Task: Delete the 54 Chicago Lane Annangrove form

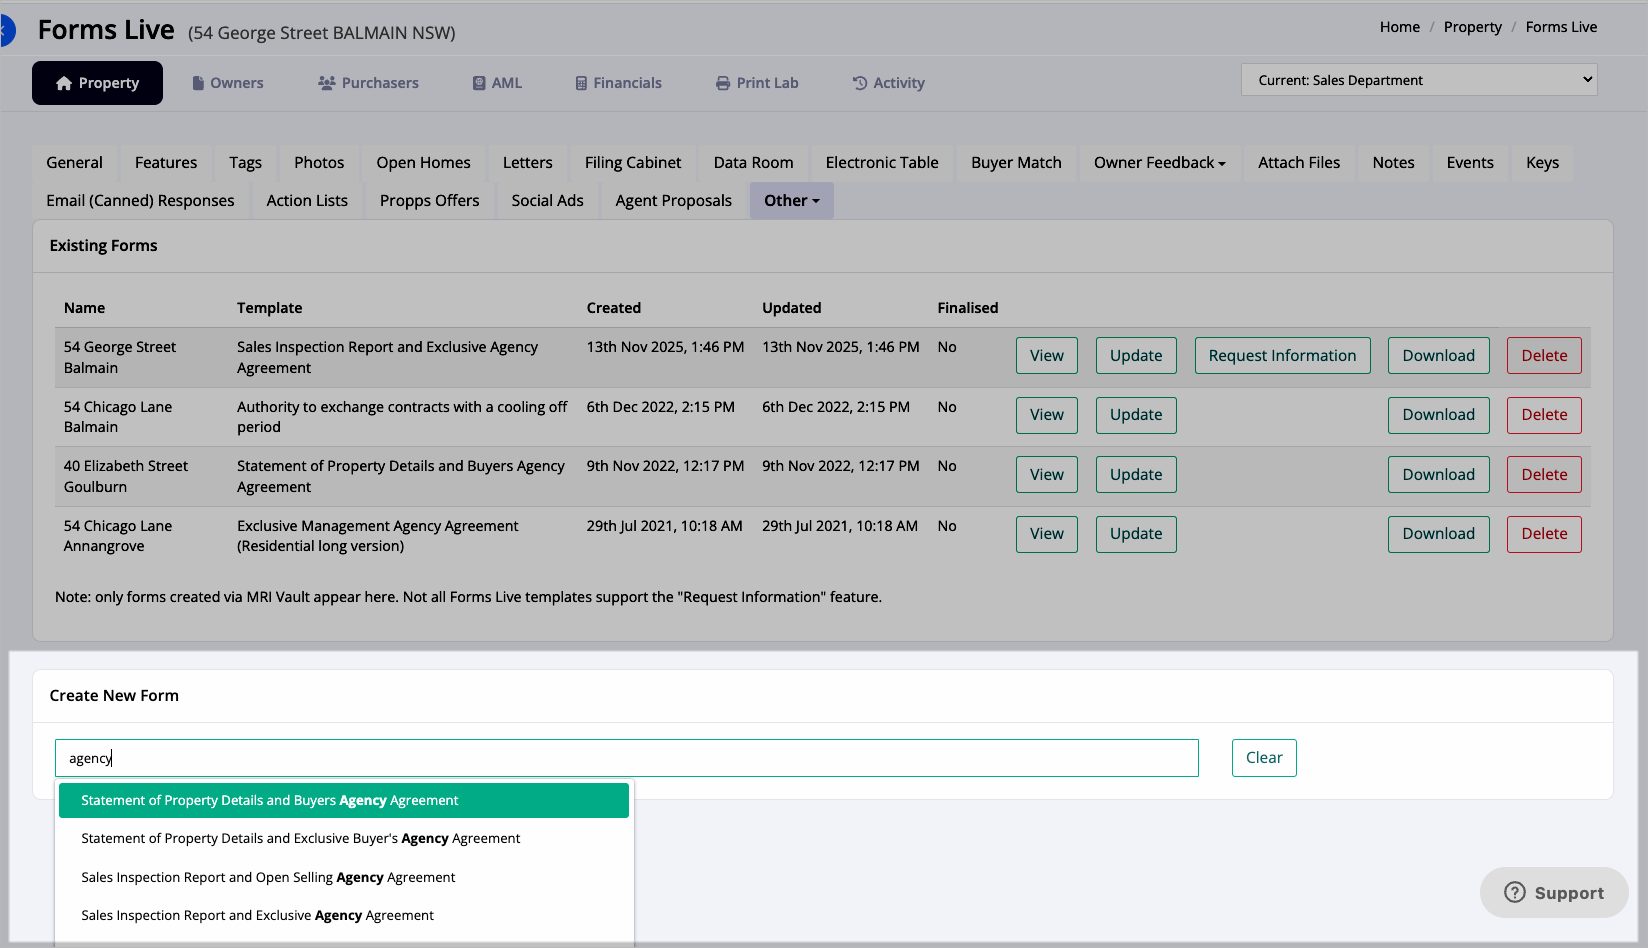Action: tap(1544, 534)
